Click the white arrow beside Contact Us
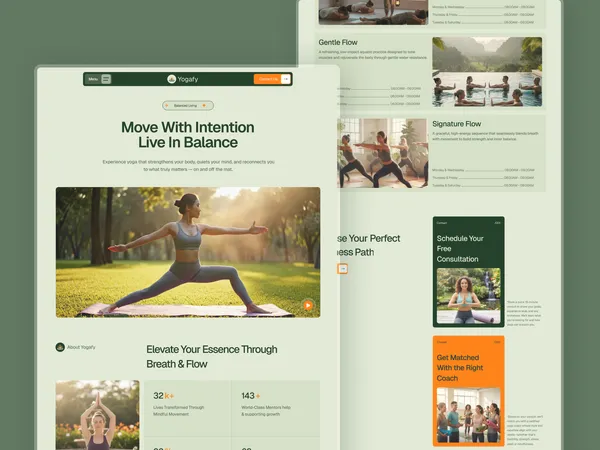The width and height of the screenshot is (600, 450). pyautogui.click(x=286, y=79)
